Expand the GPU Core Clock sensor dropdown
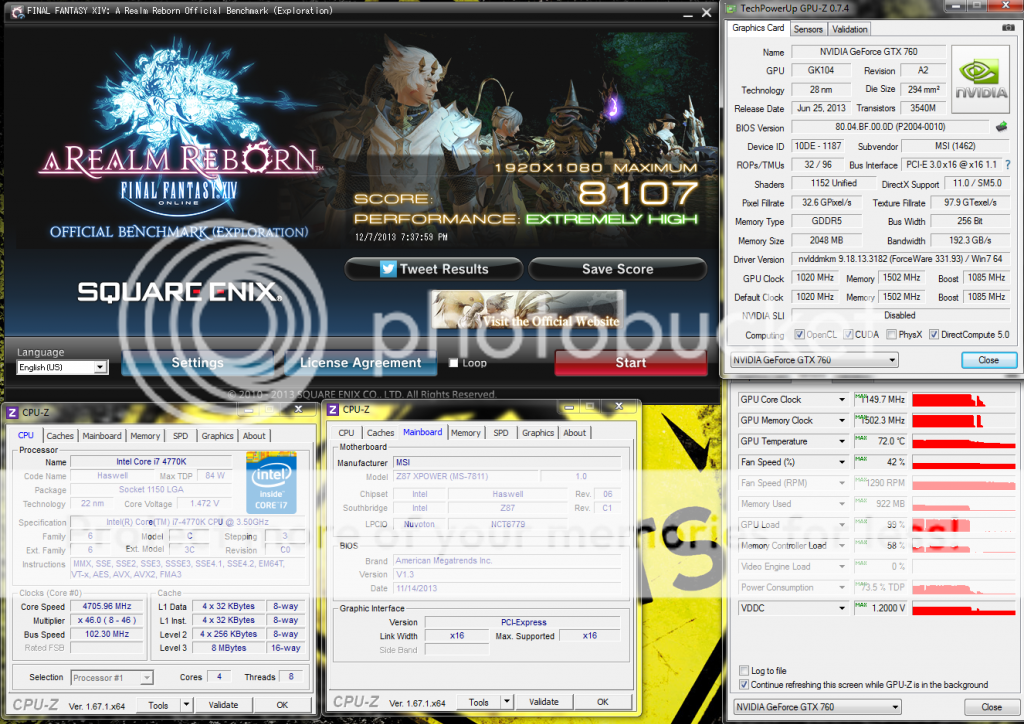Image resolution: width=1024 pixels, height=724 pixels. click(842, 400)
